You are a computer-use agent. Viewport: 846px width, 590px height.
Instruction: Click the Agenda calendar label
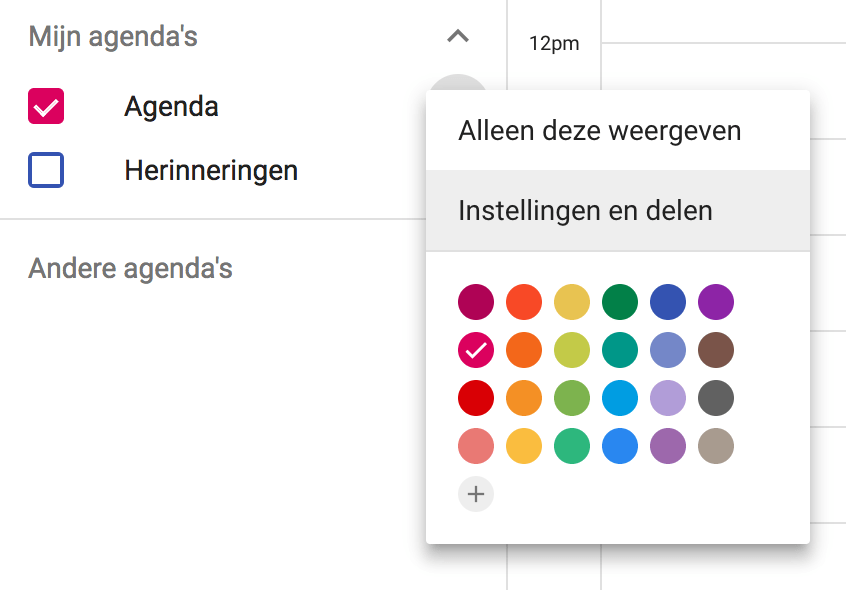pyautogui.click(x=171, y=106)
